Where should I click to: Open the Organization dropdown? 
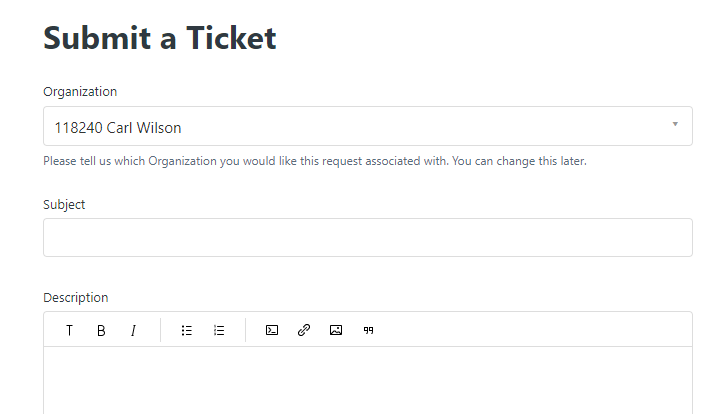(x=367, y=127)
